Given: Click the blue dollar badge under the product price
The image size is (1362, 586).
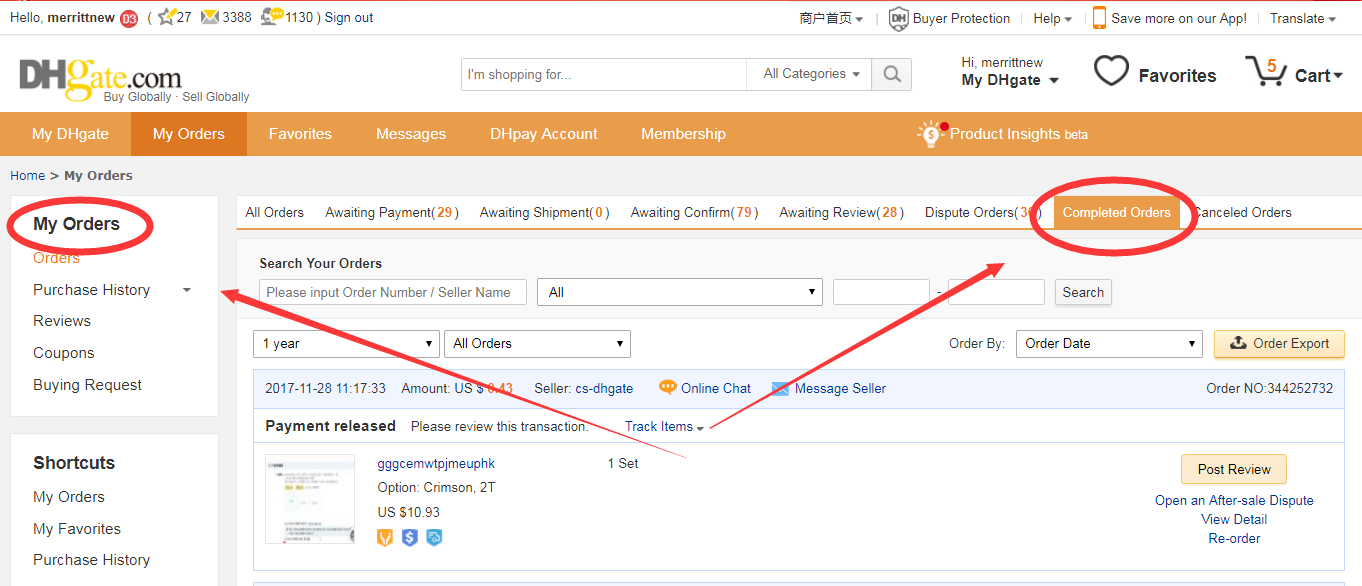Looking at the screenshot, I should tap(409, 538).
